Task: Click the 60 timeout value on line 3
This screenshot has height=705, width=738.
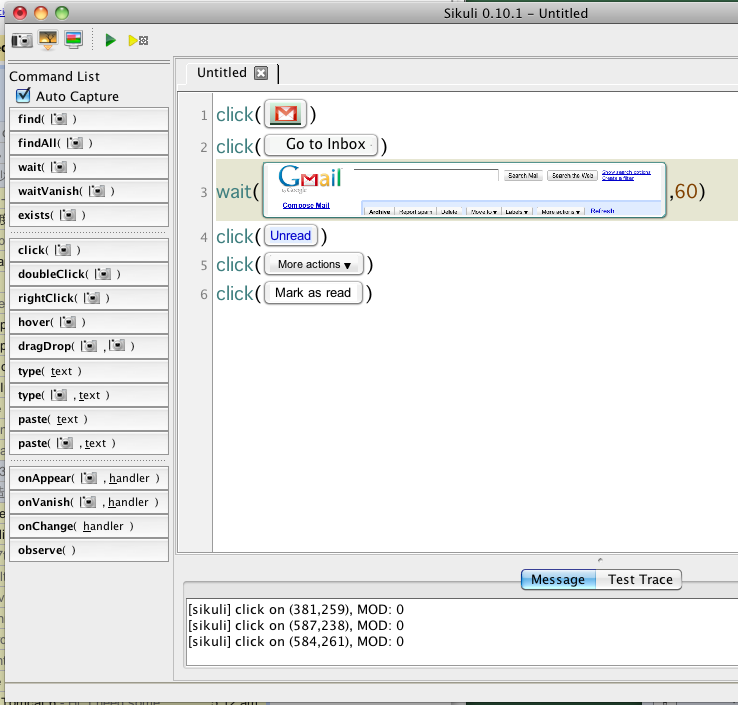Action: [x=686, y=192]
